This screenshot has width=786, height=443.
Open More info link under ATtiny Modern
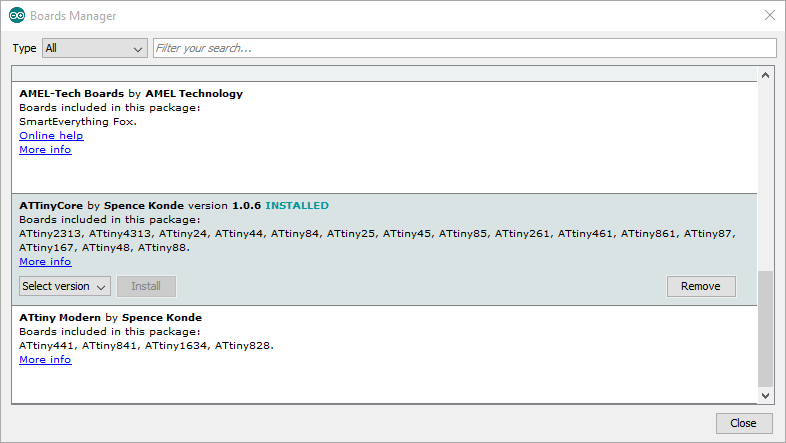(x=45, y=359)
